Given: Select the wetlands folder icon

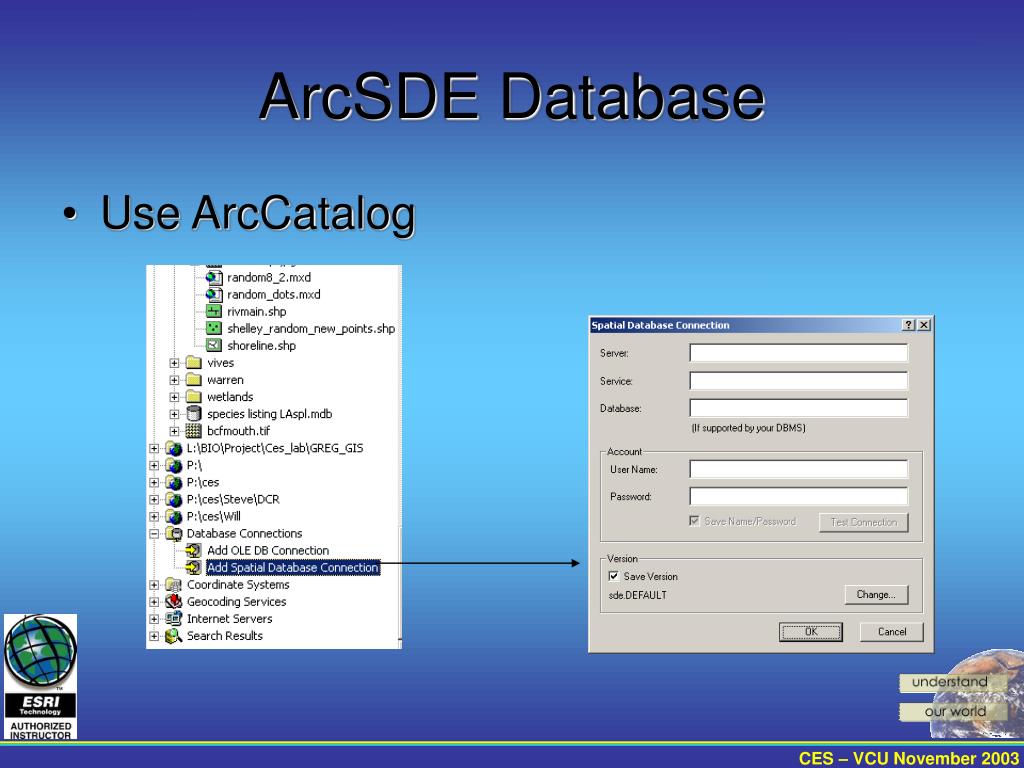Looking at the screenshot, I should 193,396.
